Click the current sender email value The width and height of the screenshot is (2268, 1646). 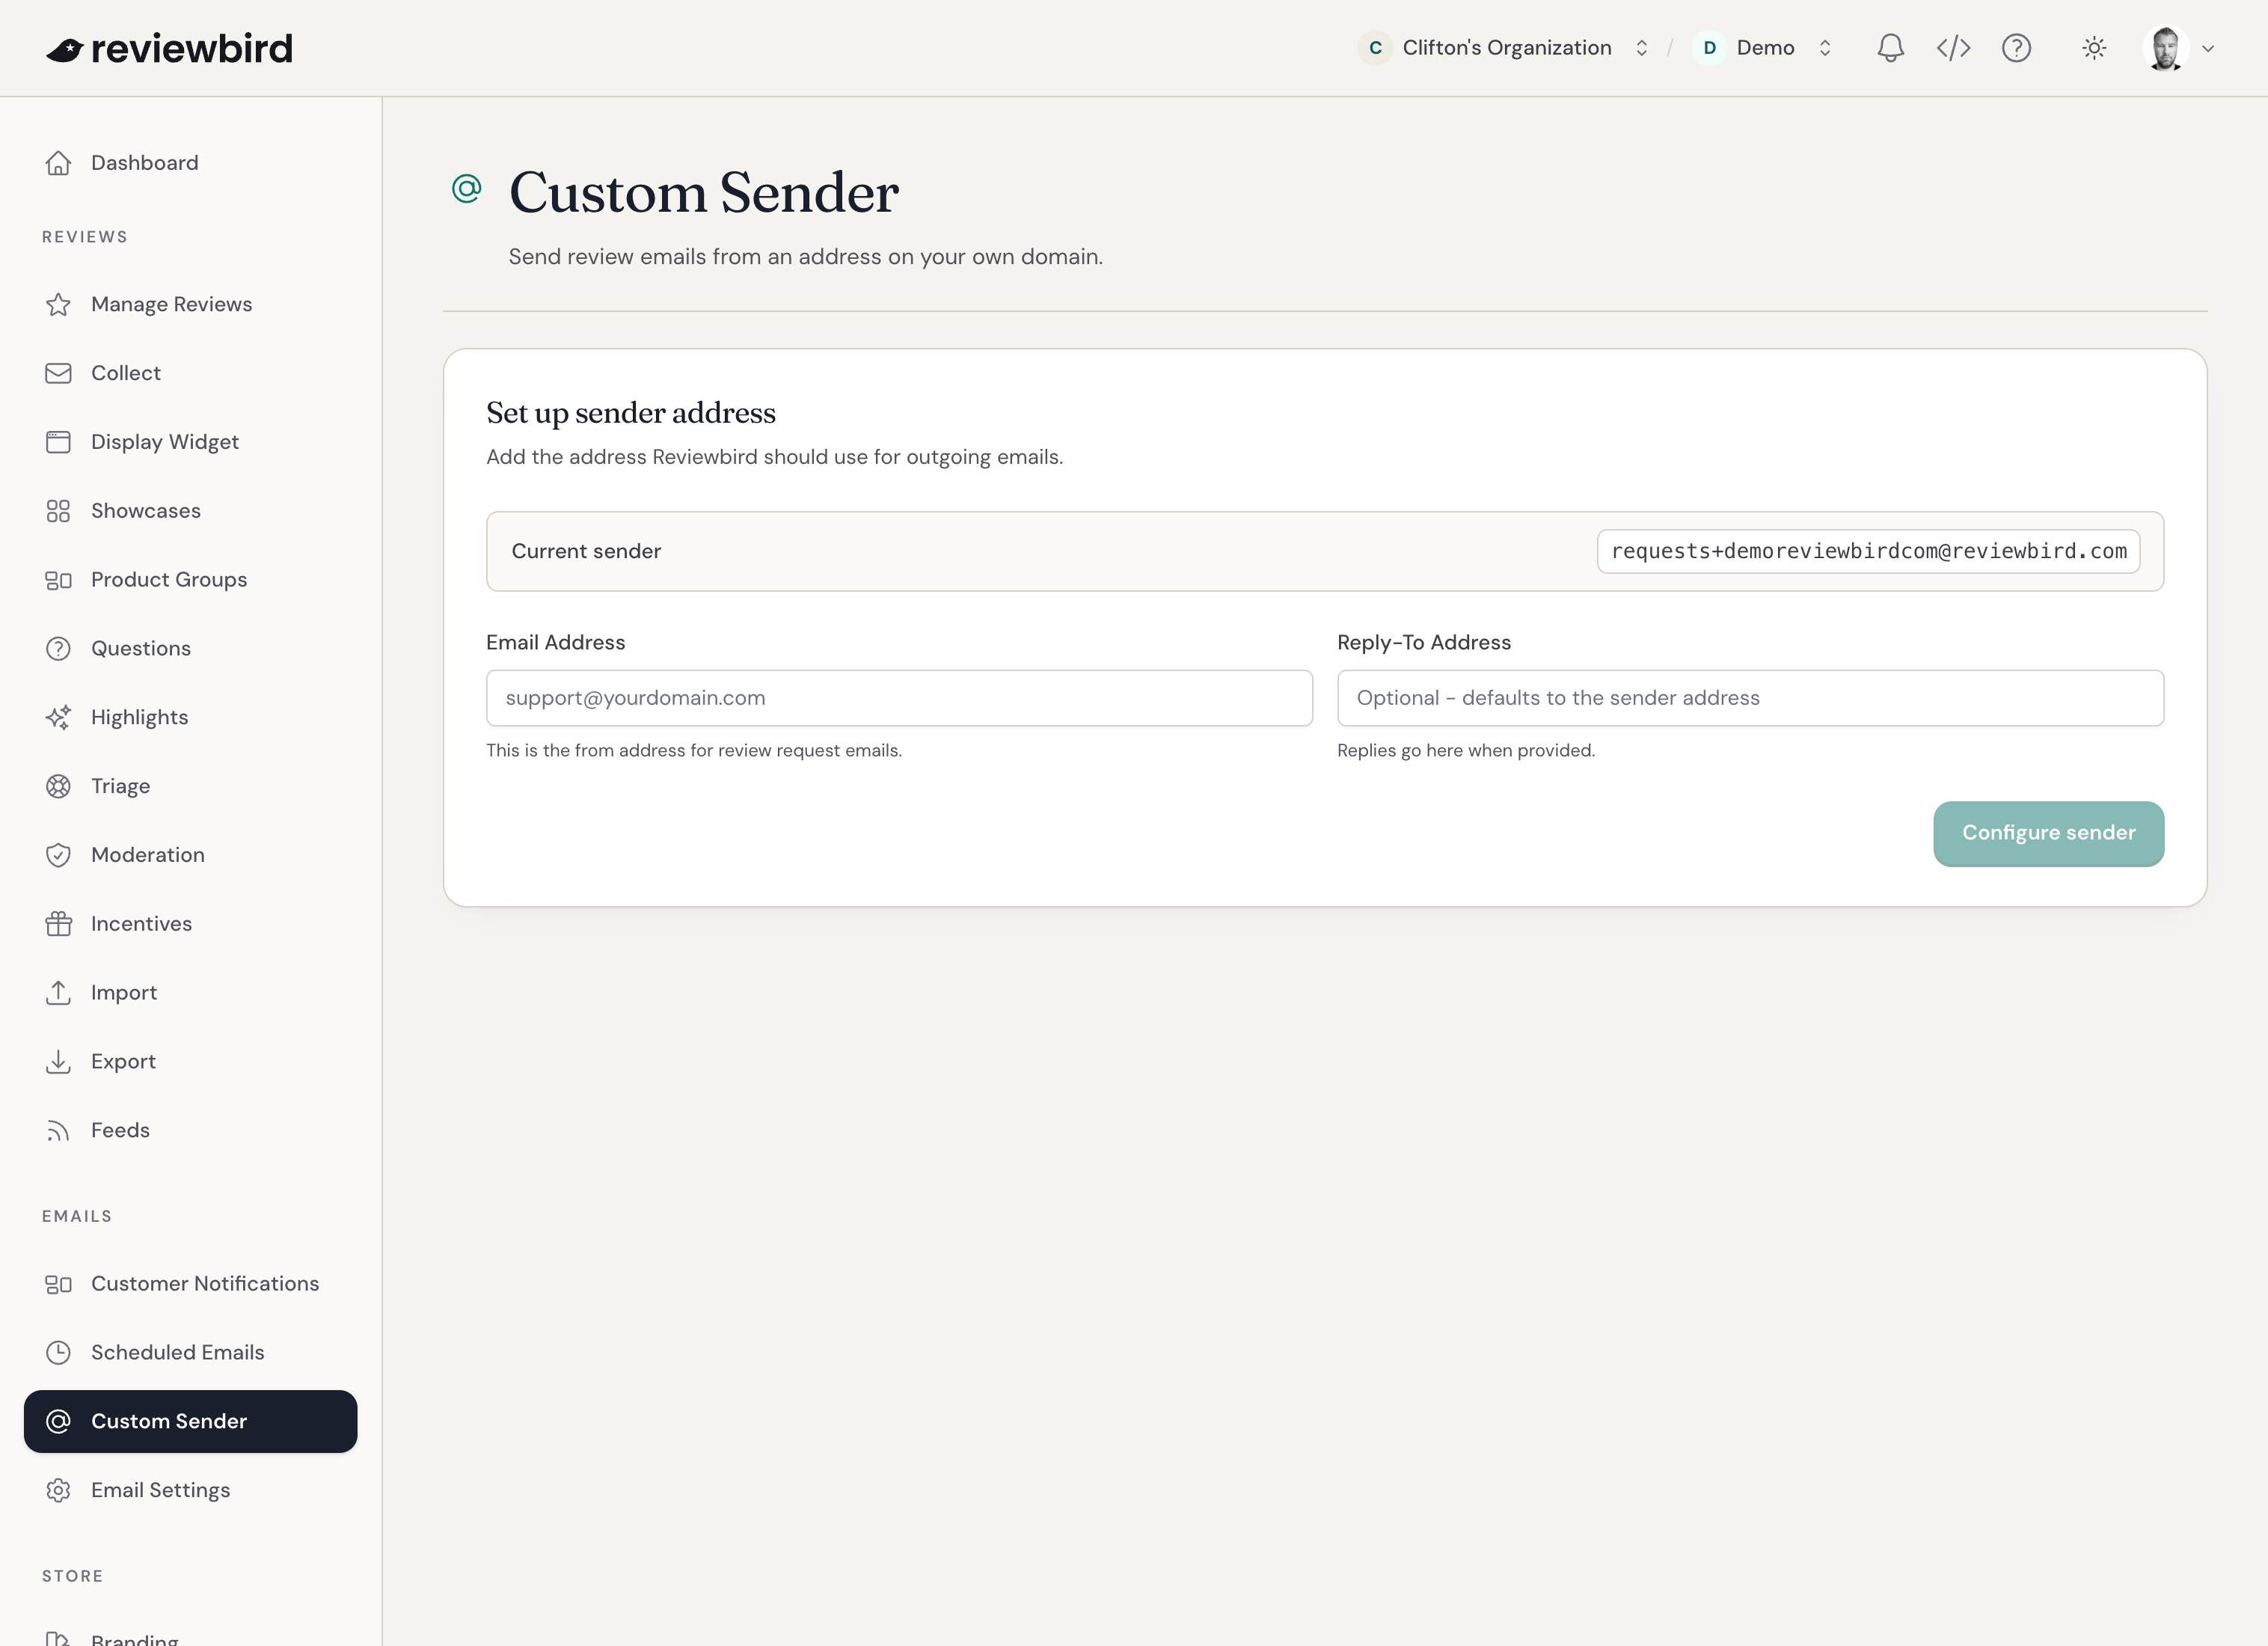pyautogui.click(x=1868, y=551)
